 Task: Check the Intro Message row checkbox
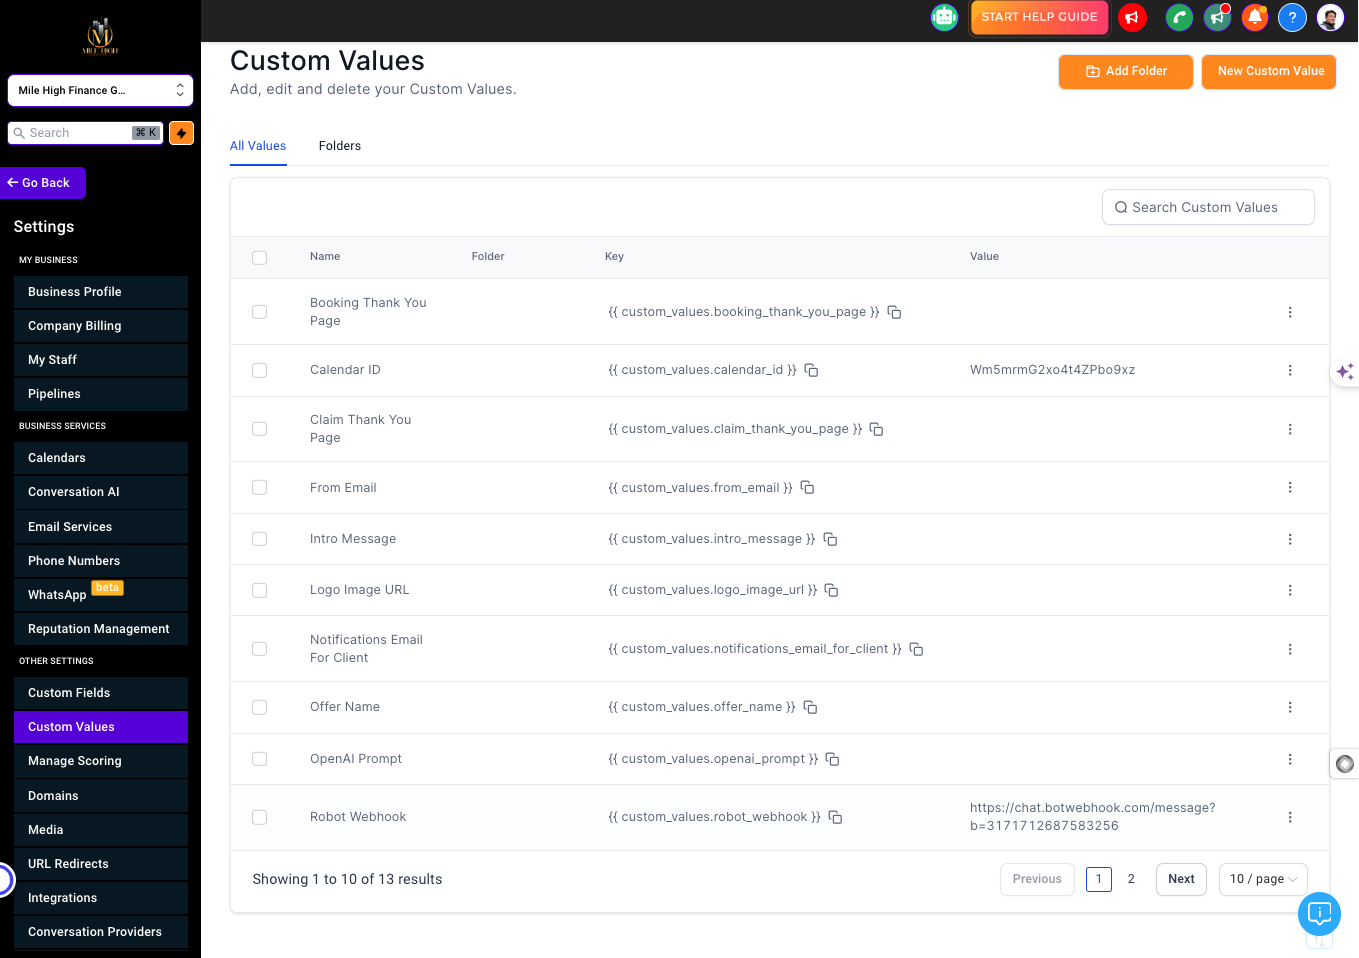coord(260,539)
